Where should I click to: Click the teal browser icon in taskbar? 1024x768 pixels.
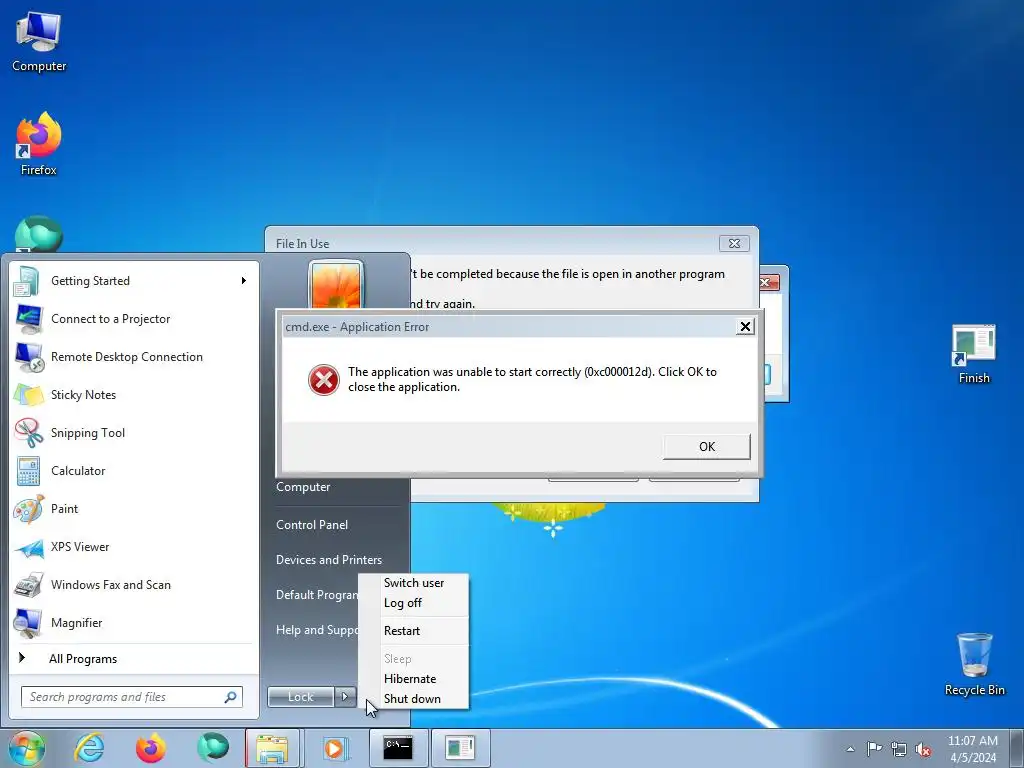click(212, 748)
